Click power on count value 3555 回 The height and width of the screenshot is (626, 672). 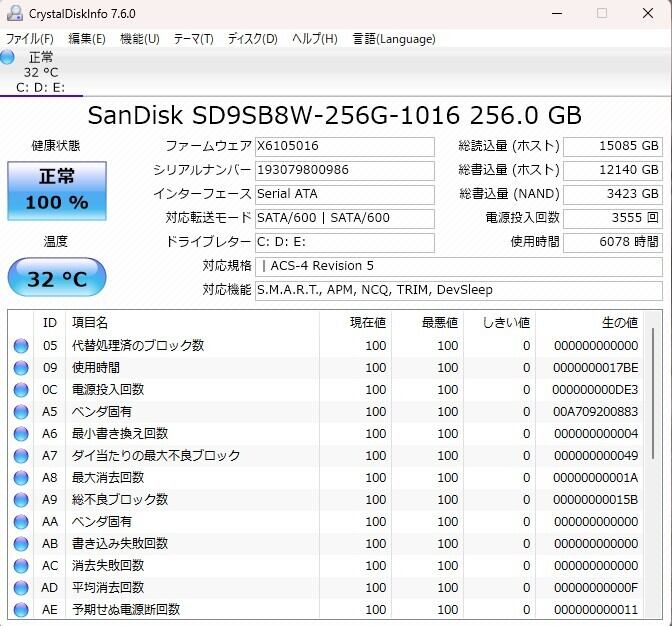613,219
